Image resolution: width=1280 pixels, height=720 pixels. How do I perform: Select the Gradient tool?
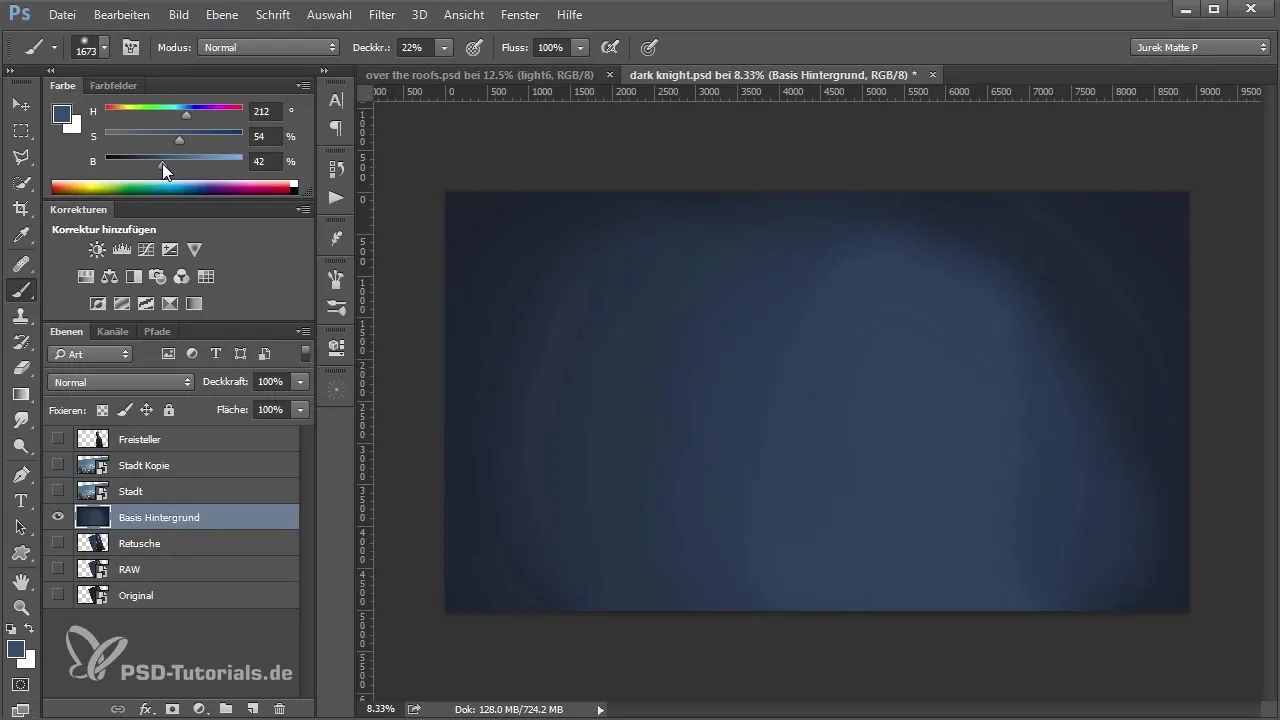pyautogui.click(x=20, y=394)
